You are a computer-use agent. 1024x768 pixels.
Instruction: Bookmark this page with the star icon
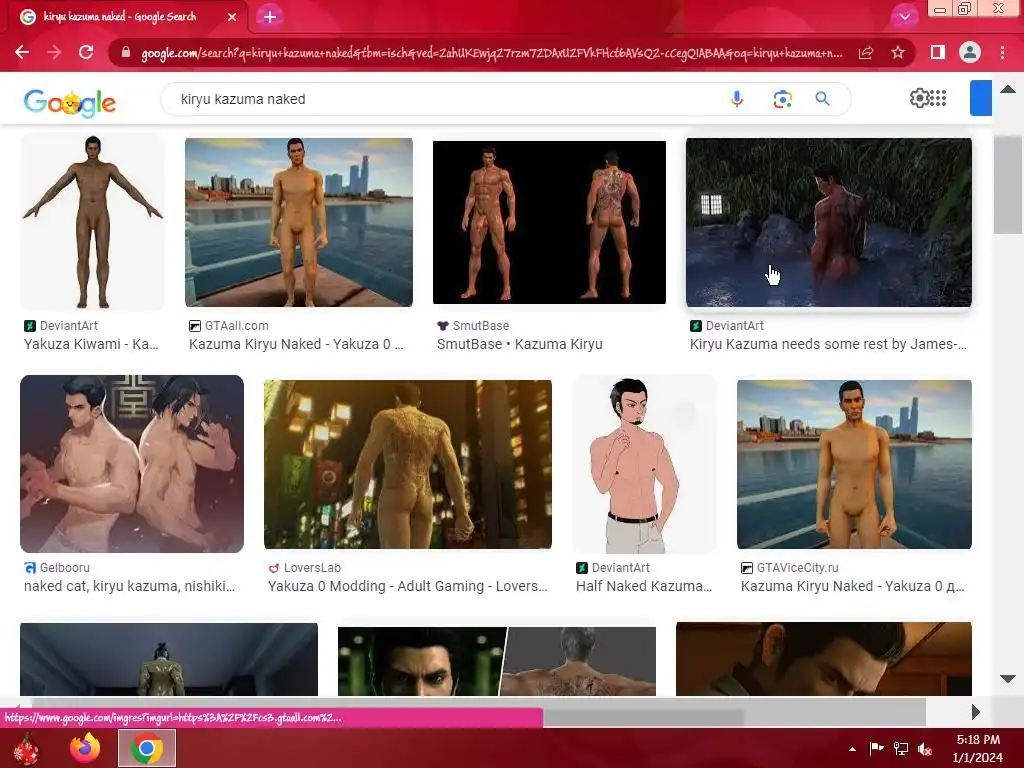pyautogui.click(x=898, y=52)
